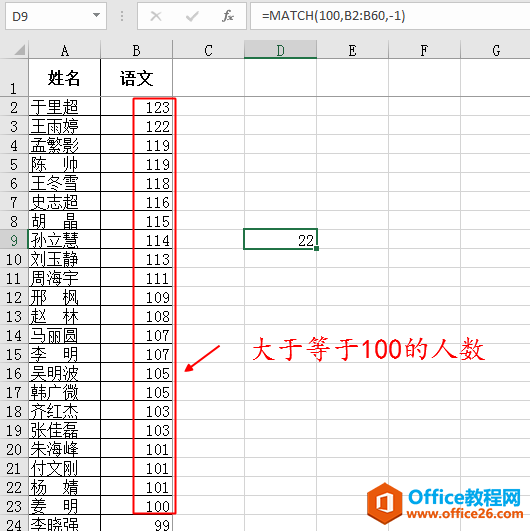Click the 姓名 header cell
Screen dimensions: 530x531
pyautogui.click(x=65, y=78)
